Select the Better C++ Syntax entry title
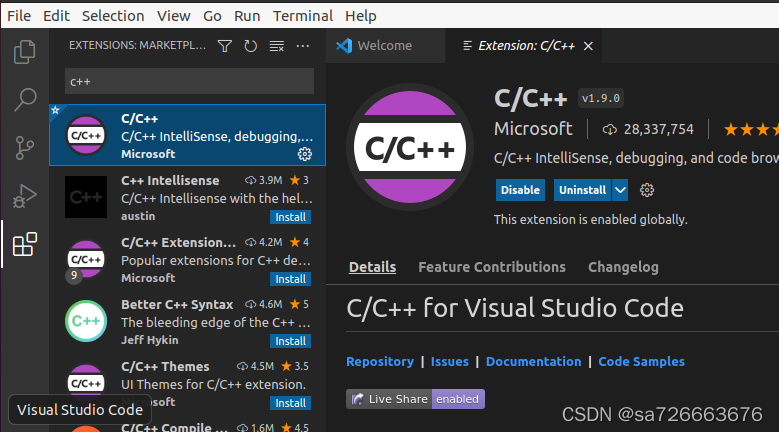779x432 pixels. [x=177, y=304]
